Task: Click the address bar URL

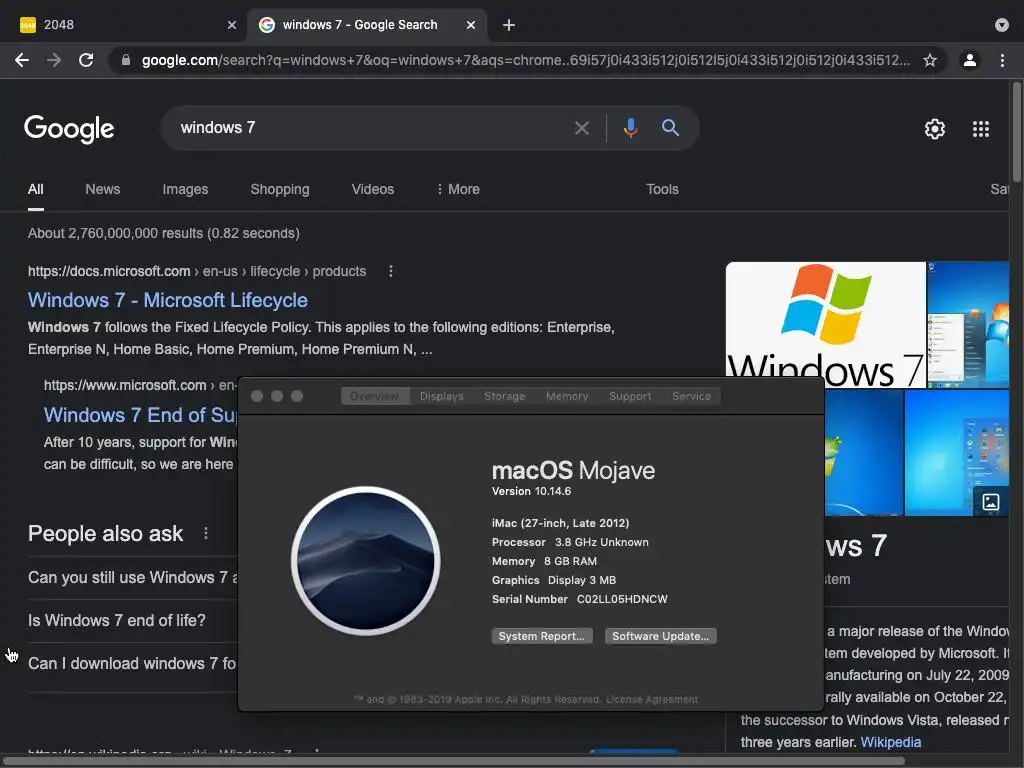Action: (525, 60)
